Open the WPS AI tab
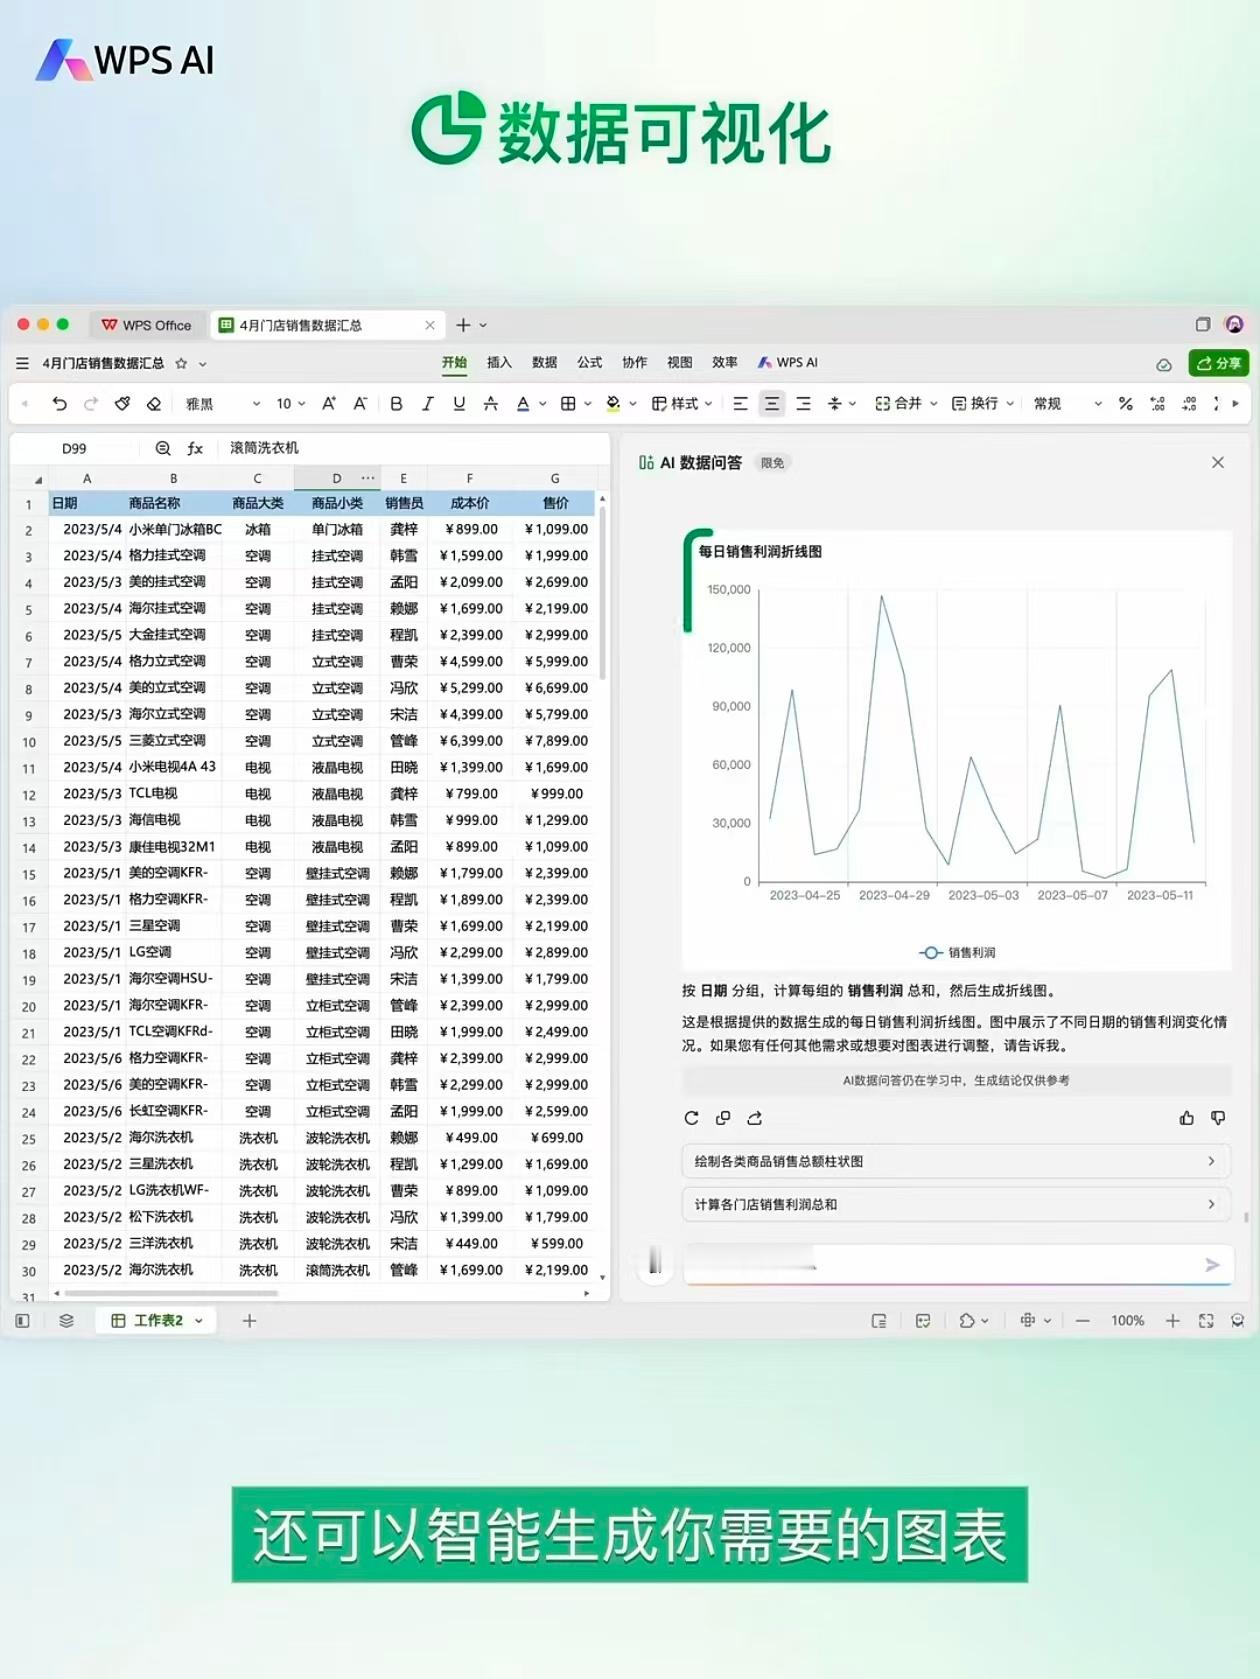 [x=788, y=362]
